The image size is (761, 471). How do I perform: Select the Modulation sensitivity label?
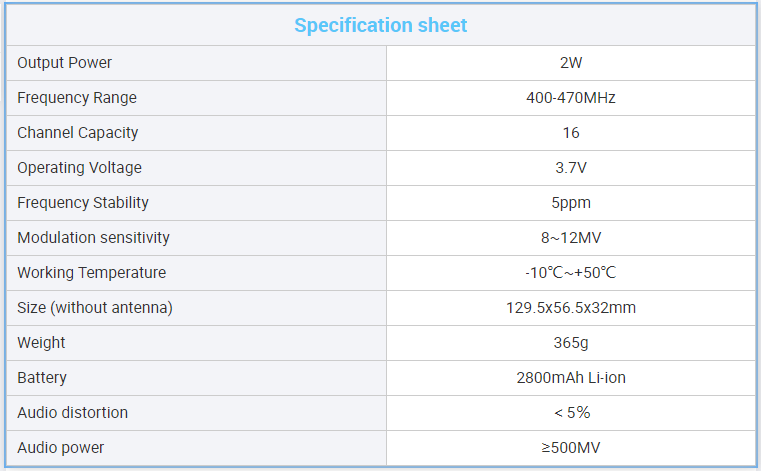94,238
